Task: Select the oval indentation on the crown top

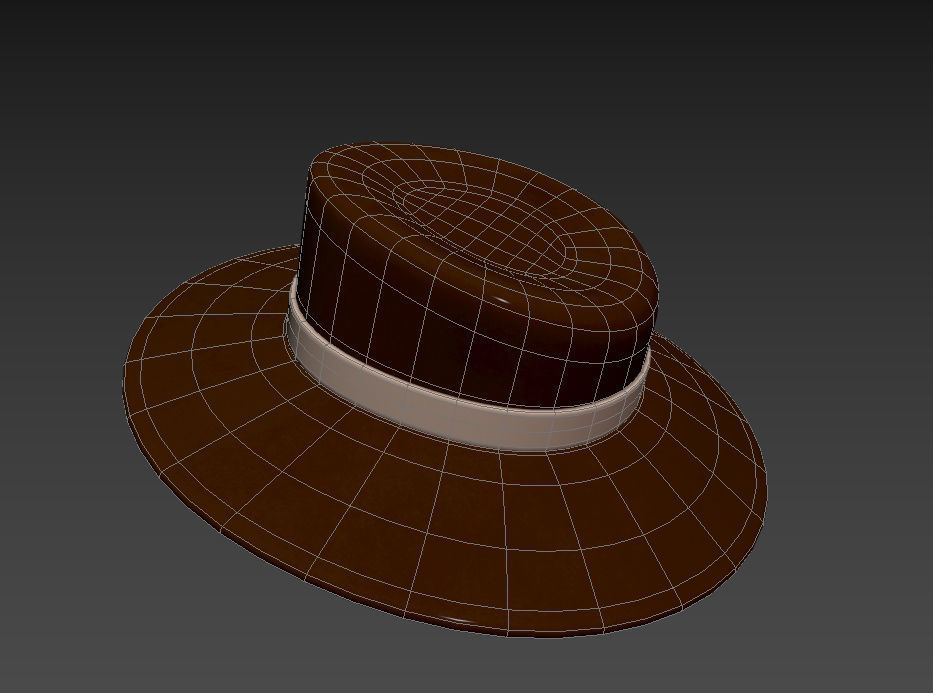Action: [485, 231]
